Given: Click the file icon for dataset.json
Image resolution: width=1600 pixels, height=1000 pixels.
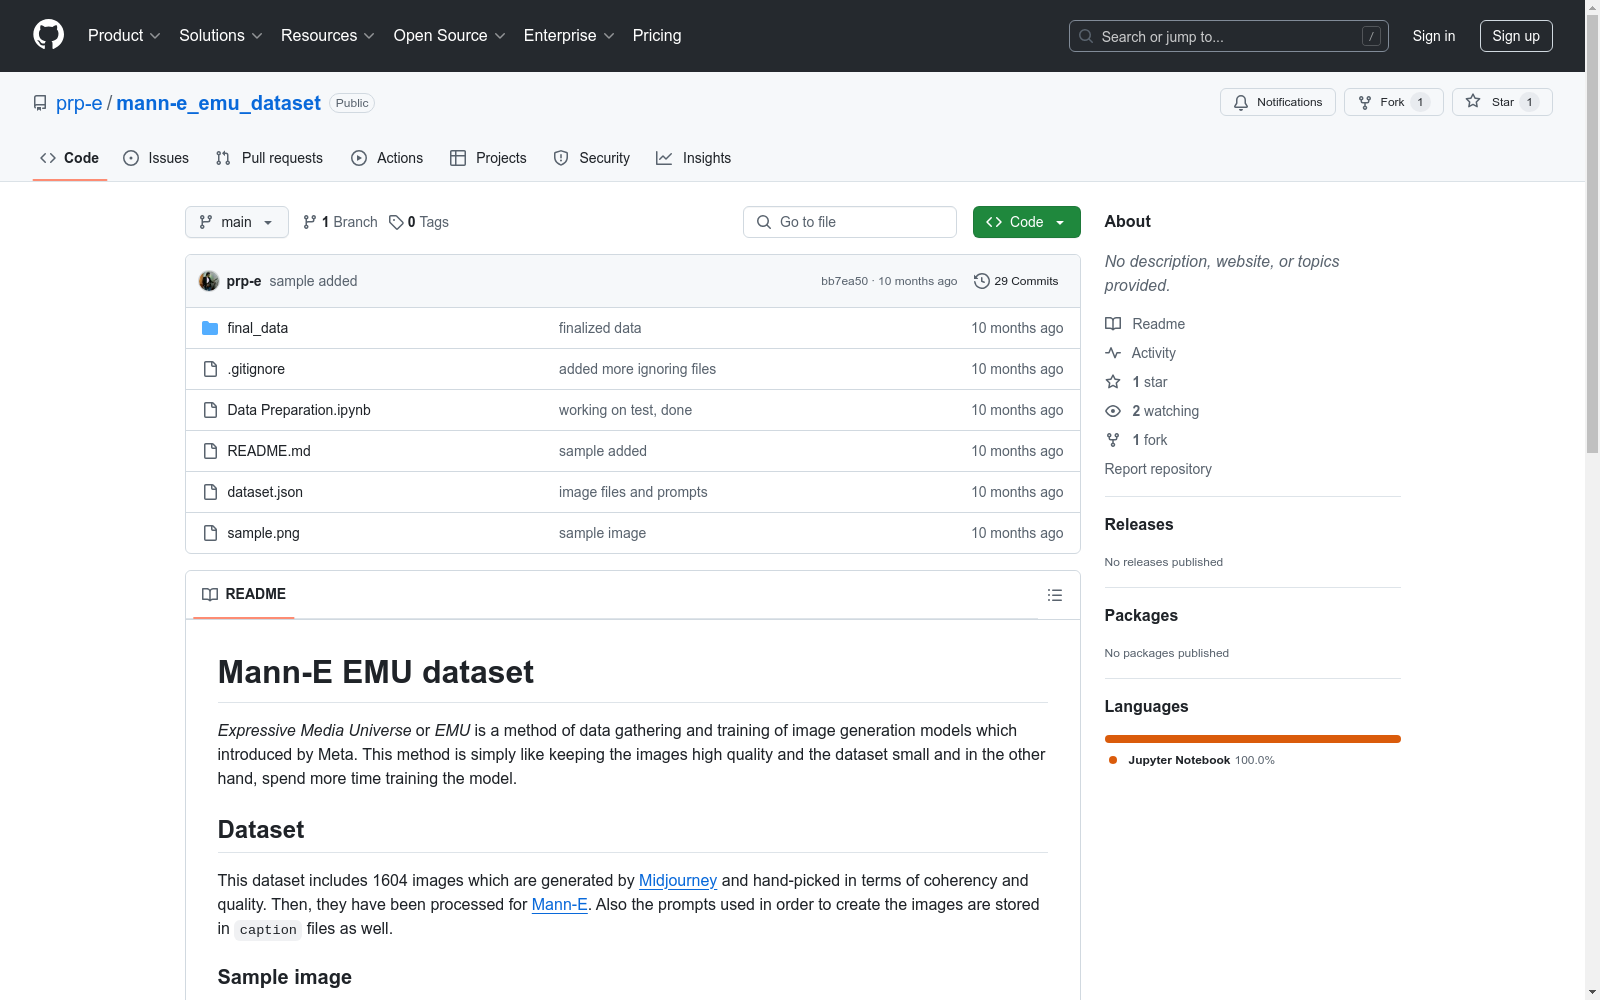Looking at the screenshot, I should pos(210,492).
